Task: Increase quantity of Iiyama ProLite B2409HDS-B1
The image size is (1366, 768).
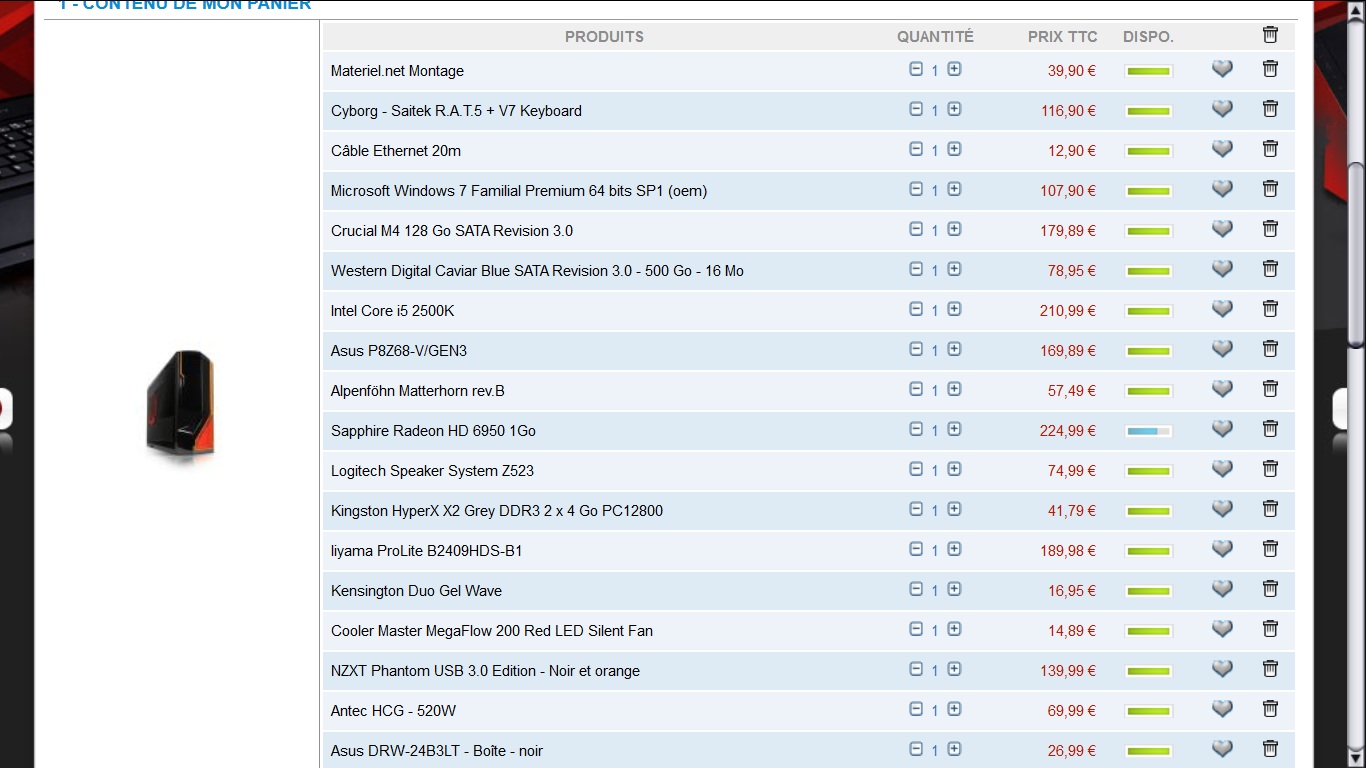Action: [x=954, y=549]
